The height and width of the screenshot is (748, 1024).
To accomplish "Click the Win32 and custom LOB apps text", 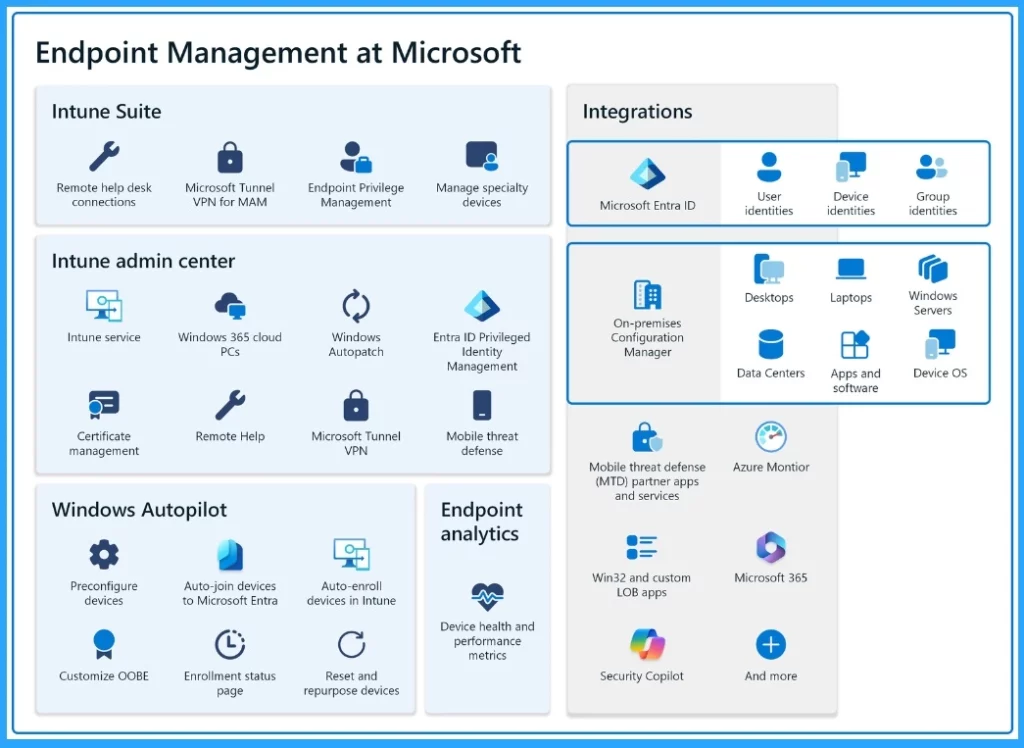I will 641,585.
